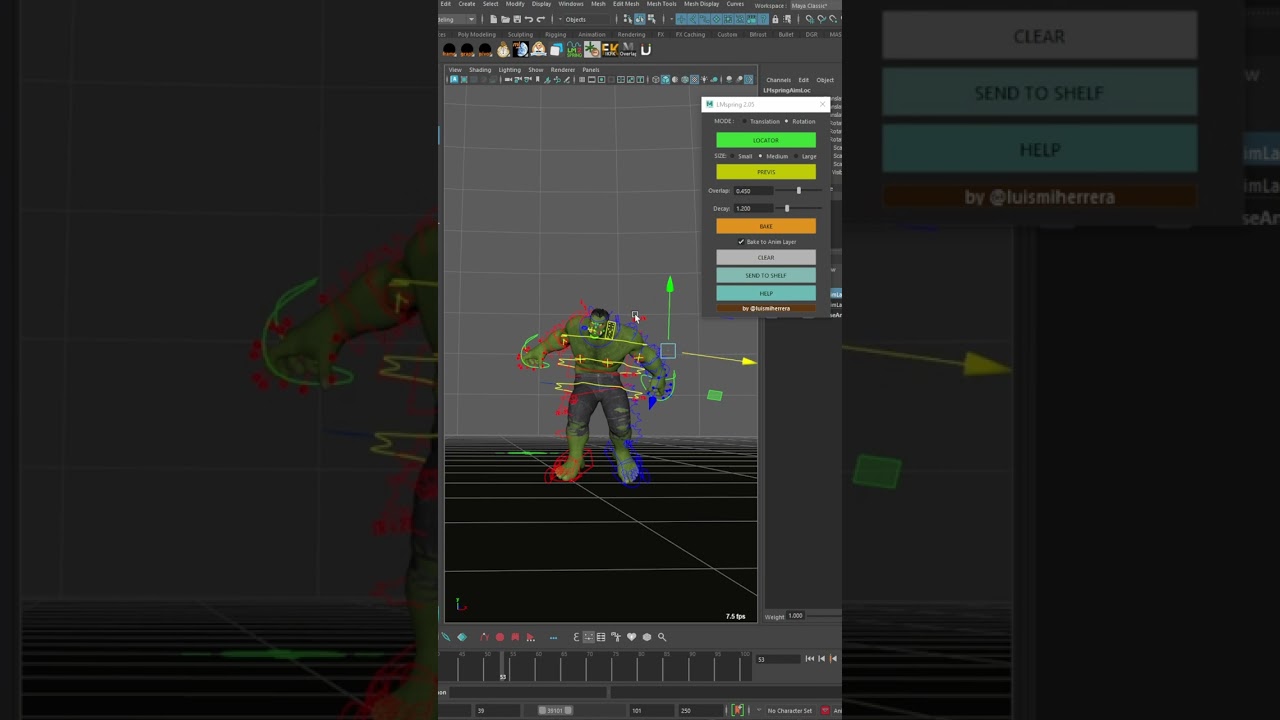The width and height of the screenshot is (1280, 720).
Task: Click the stopwatch shelf icon
Action: [503, 49]
